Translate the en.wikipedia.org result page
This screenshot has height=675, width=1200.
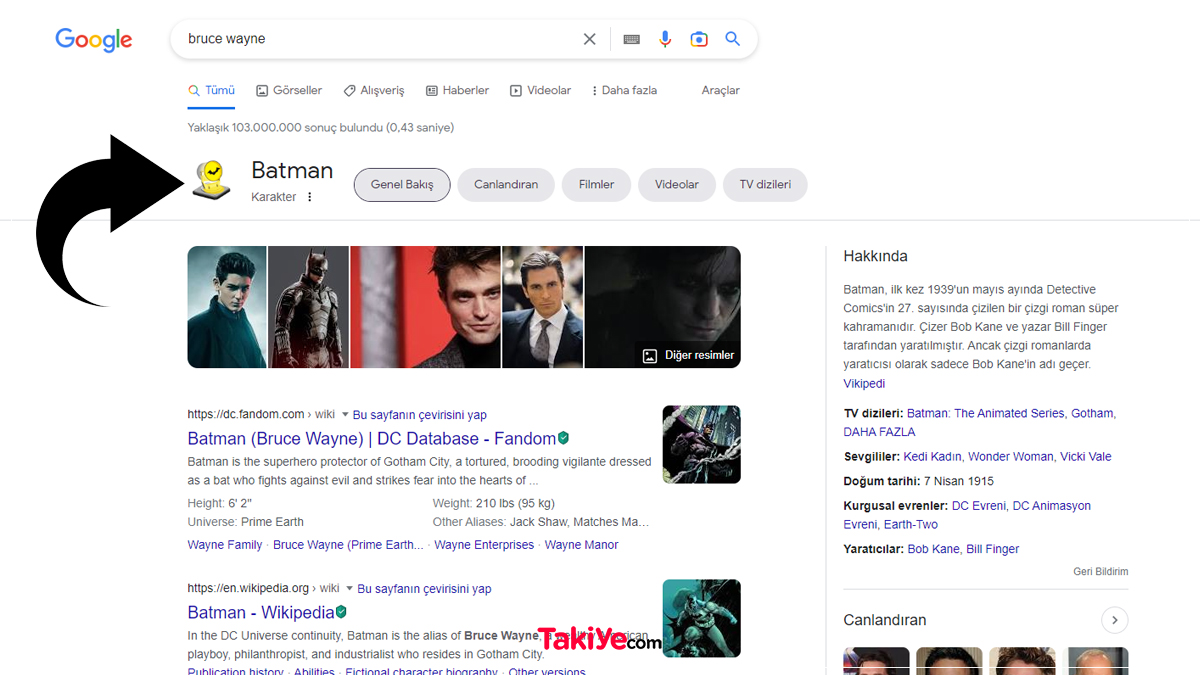point(424,589)
